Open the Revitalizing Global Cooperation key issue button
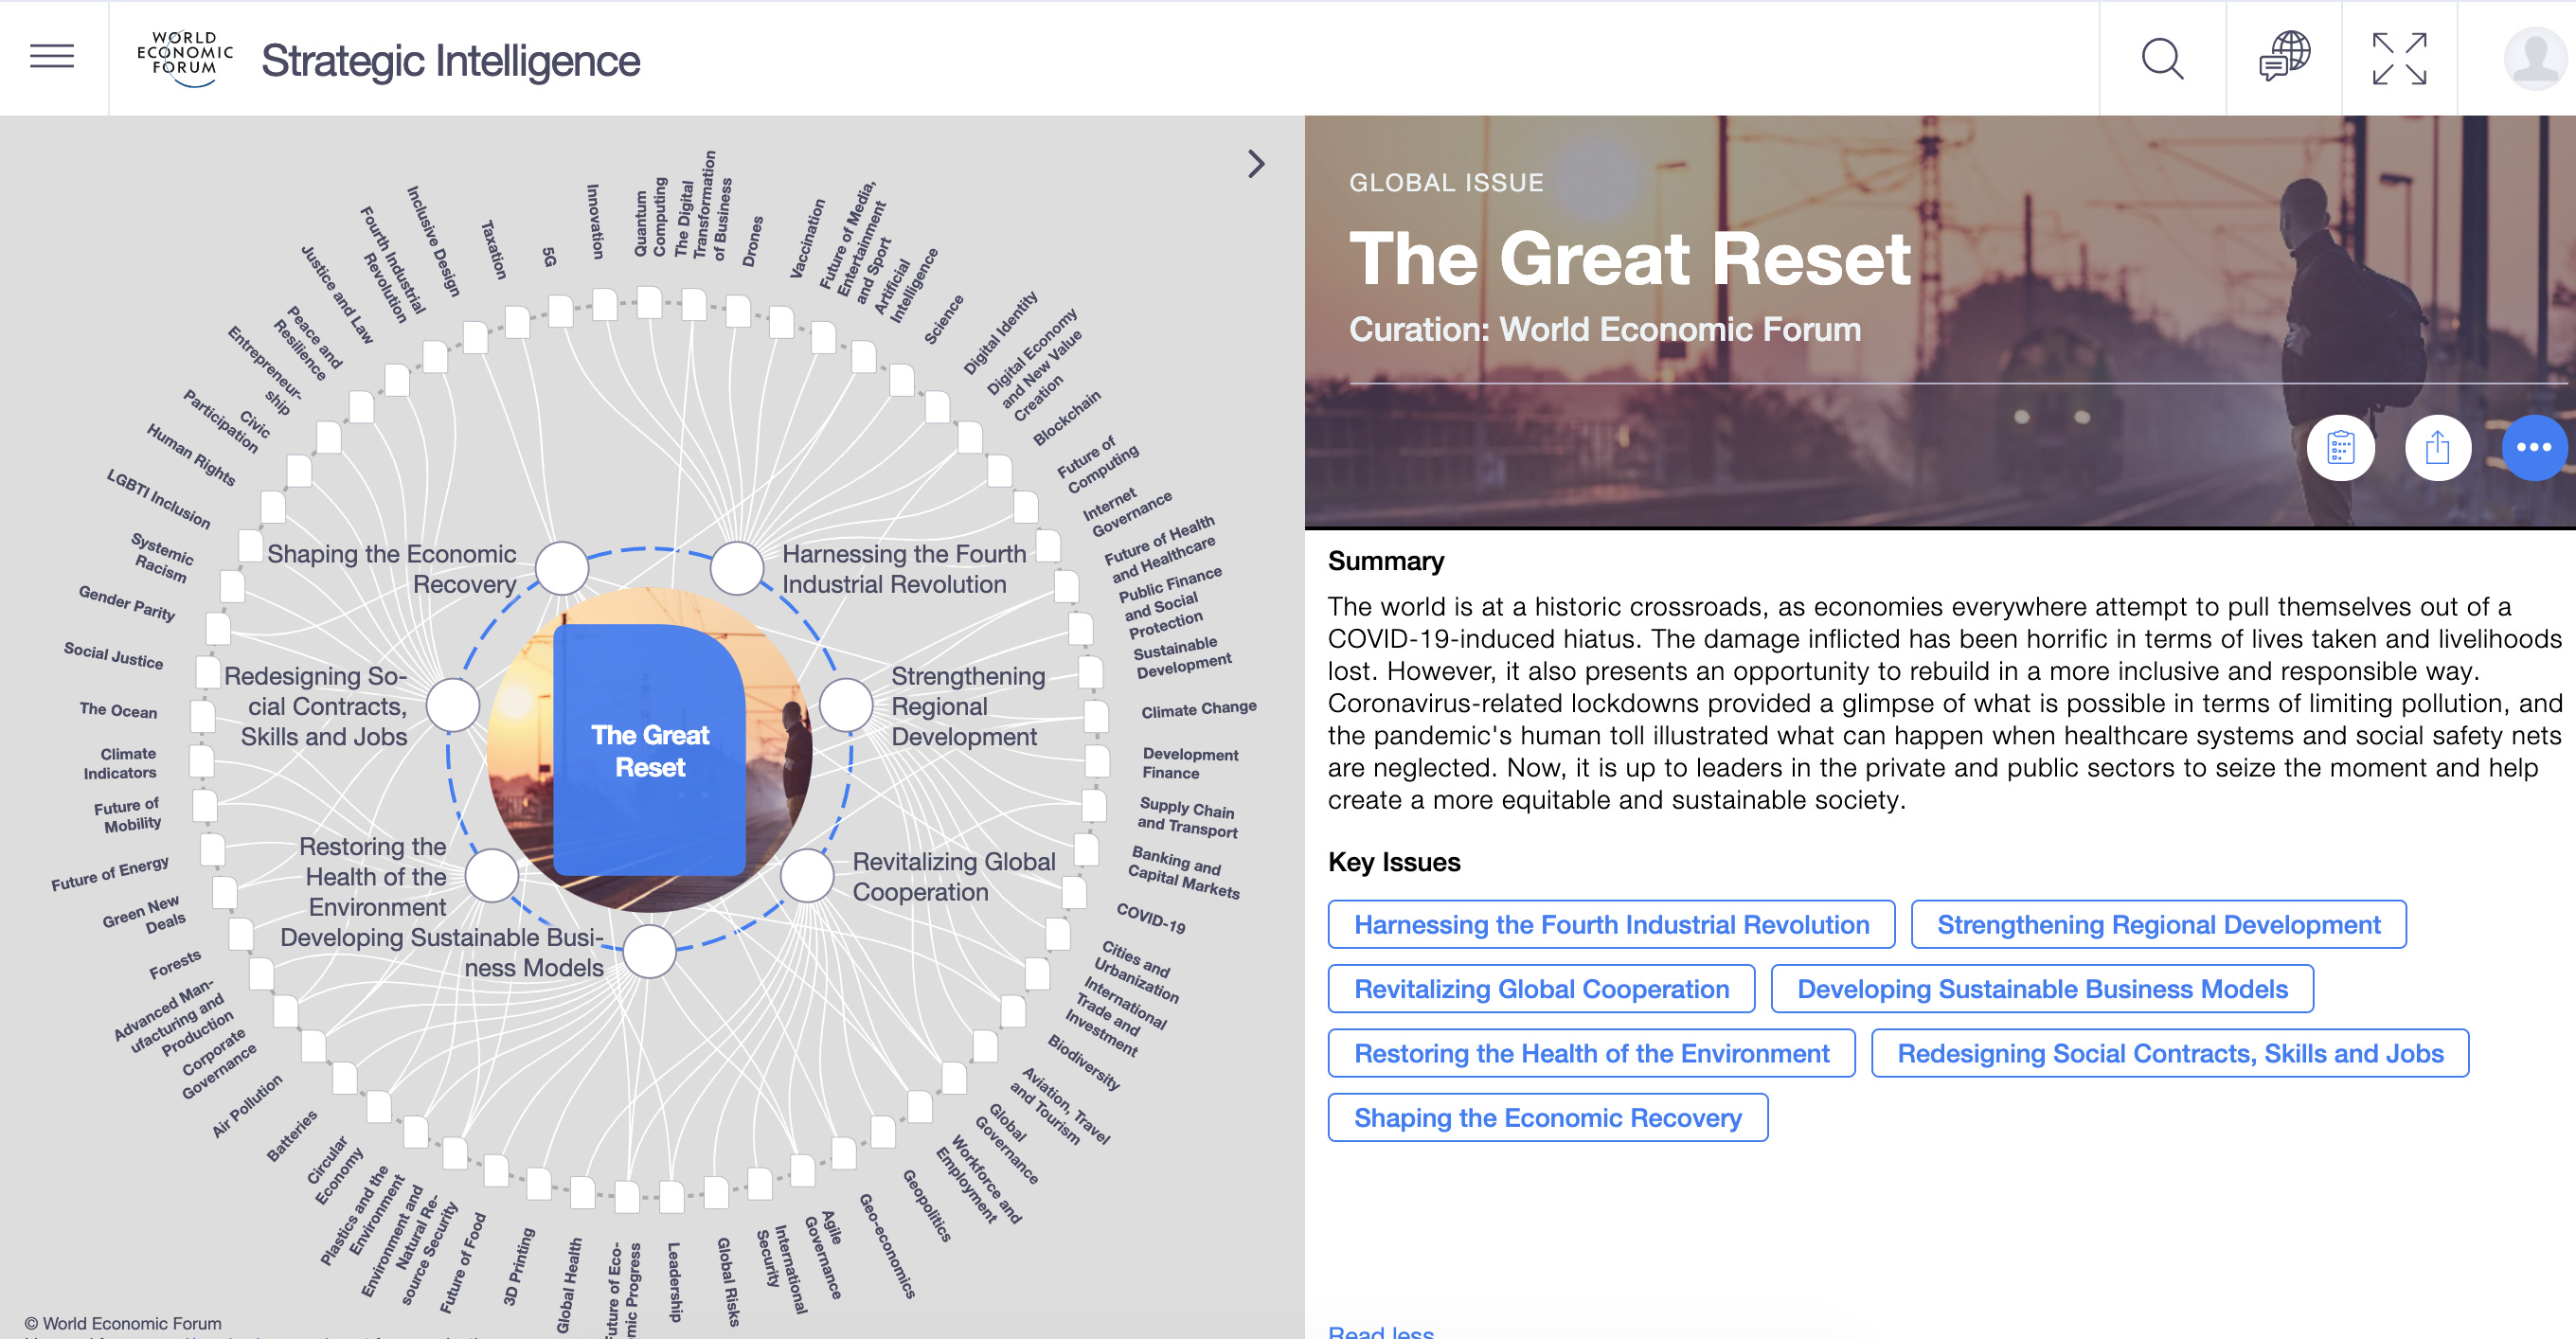This screenshot has height=1339, width=2576. [x=1541, y=989]
